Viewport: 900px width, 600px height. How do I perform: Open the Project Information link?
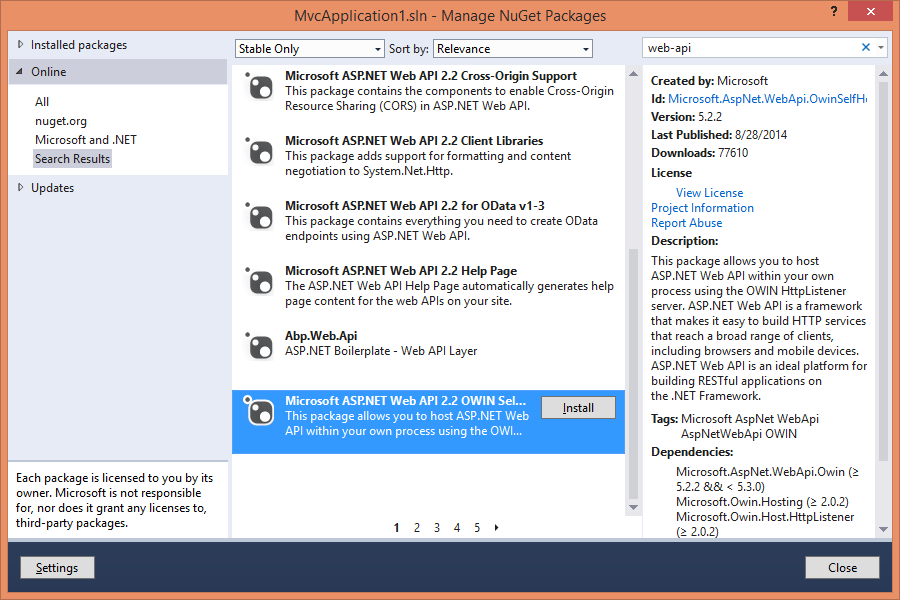pos(702,208)
